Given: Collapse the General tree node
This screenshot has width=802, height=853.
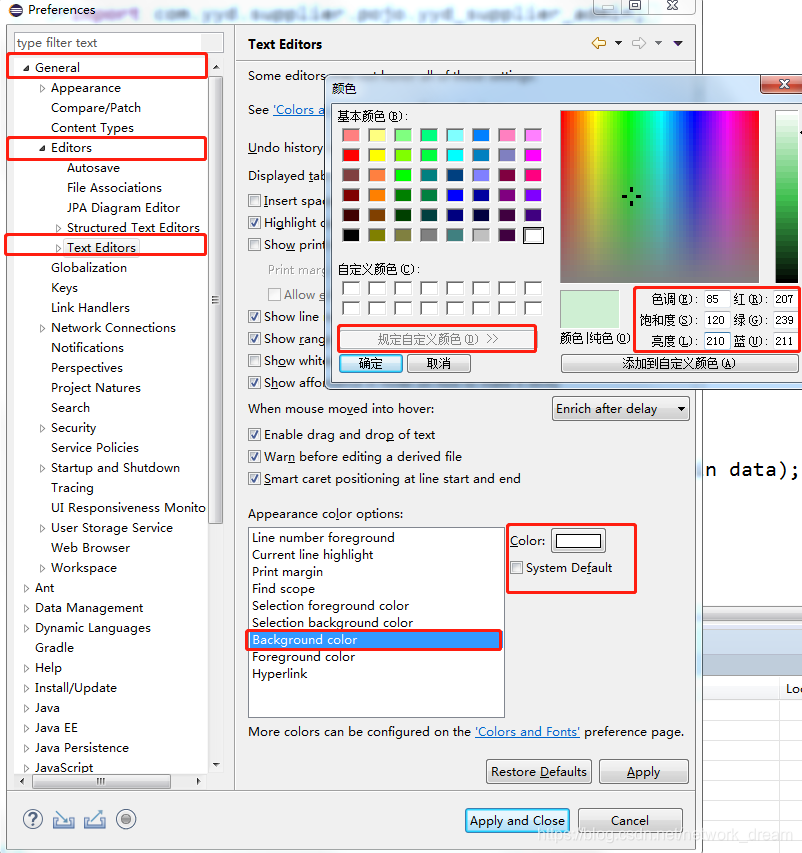Looking at the screenshot, I should click(x=26, y=68).
